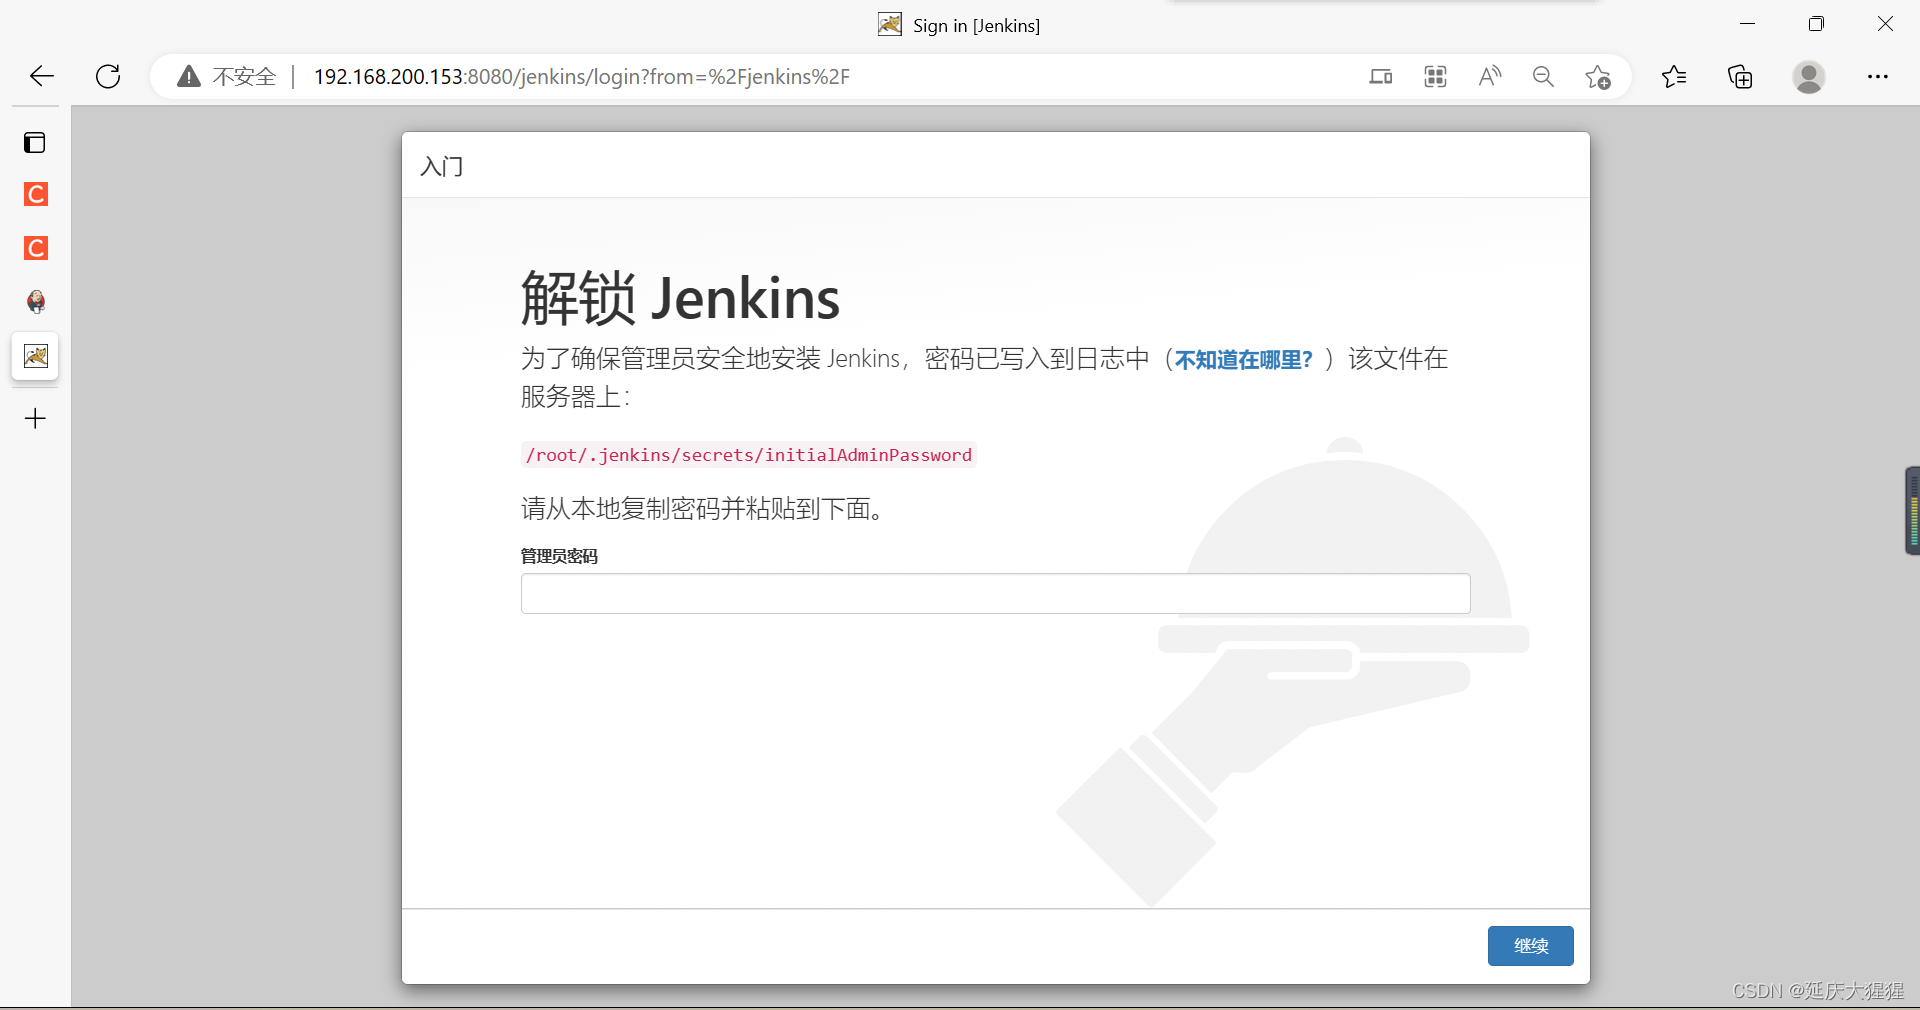
Task: Select the initialAdminPassword file path text
Action: point(748,455)
